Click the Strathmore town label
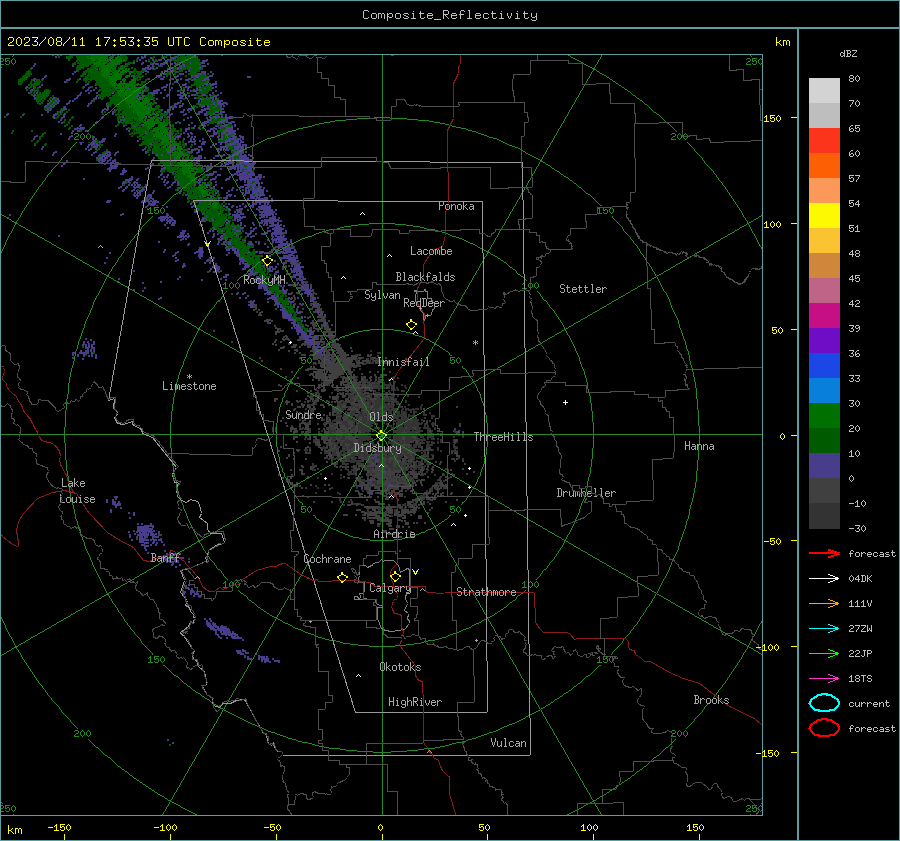This screenshot has width=900, height=841. coord(486,592)
